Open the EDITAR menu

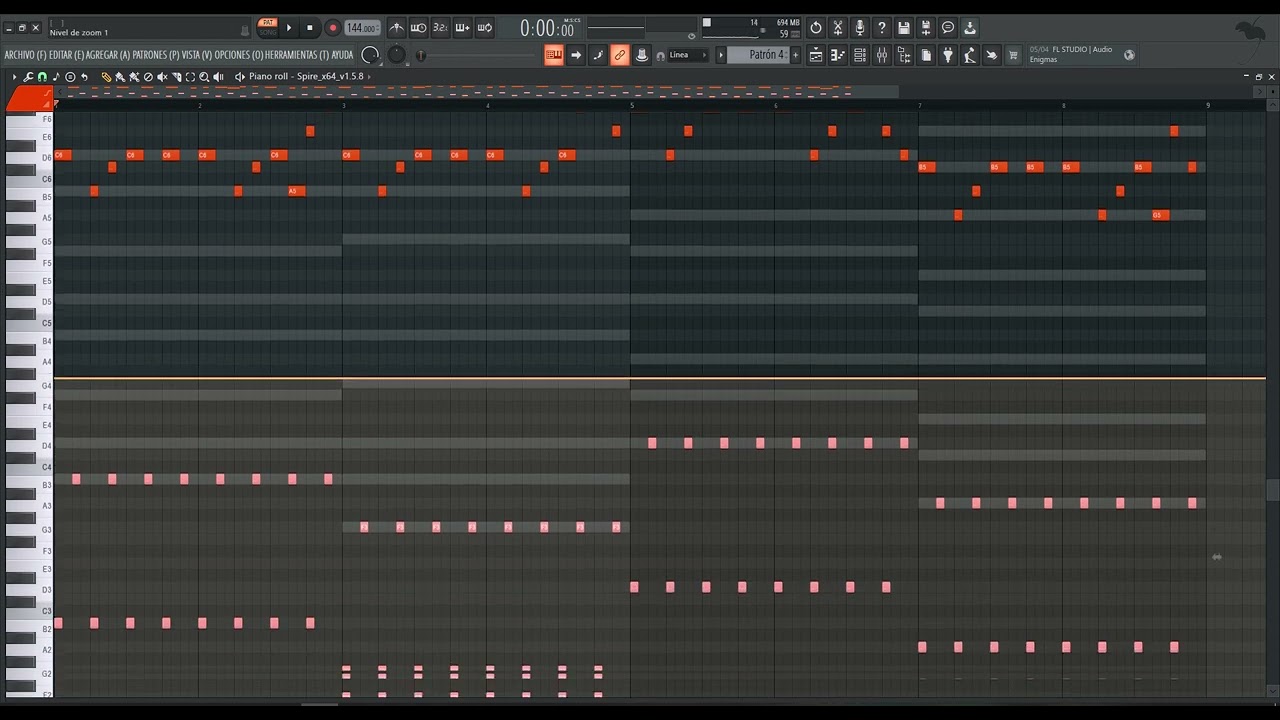(66, 55)
